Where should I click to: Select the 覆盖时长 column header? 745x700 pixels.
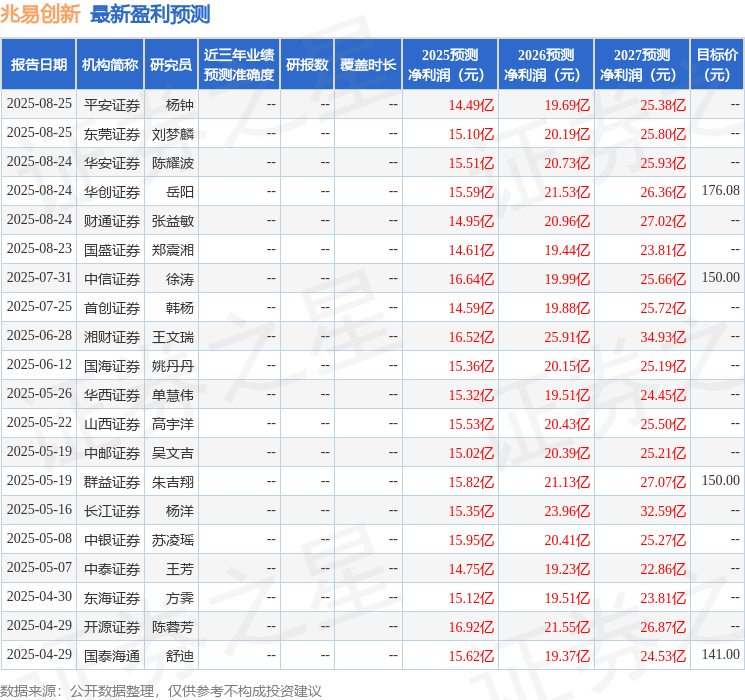coord(368,65)
